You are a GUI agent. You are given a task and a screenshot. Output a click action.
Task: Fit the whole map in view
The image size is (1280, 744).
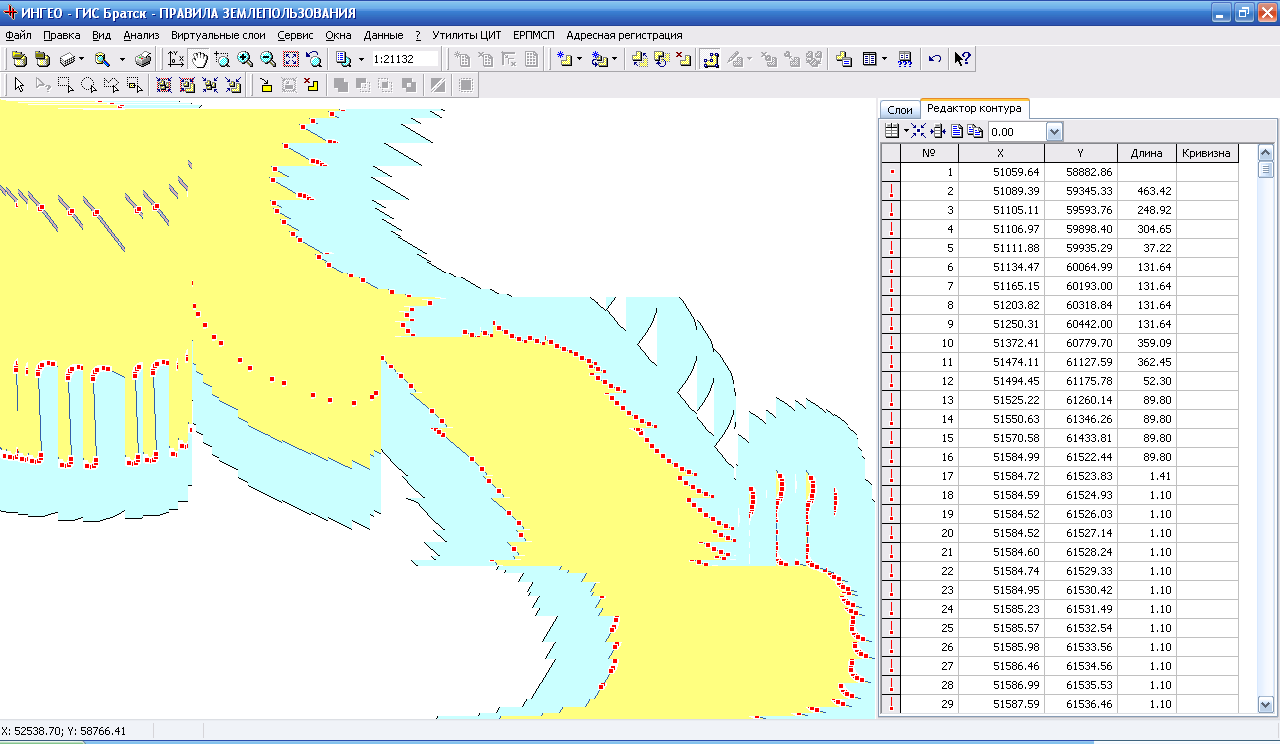(291, 59)
